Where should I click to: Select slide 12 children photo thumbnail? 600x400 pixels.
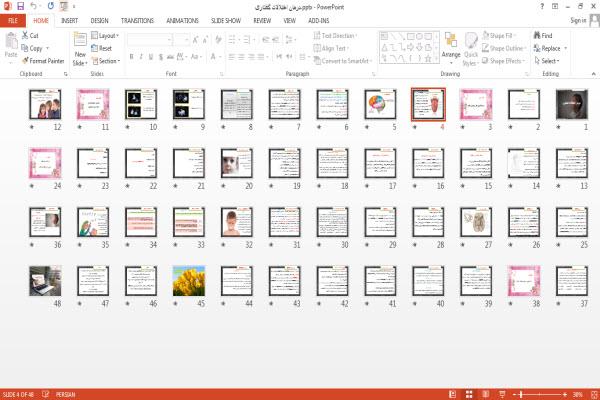point(45,104)
